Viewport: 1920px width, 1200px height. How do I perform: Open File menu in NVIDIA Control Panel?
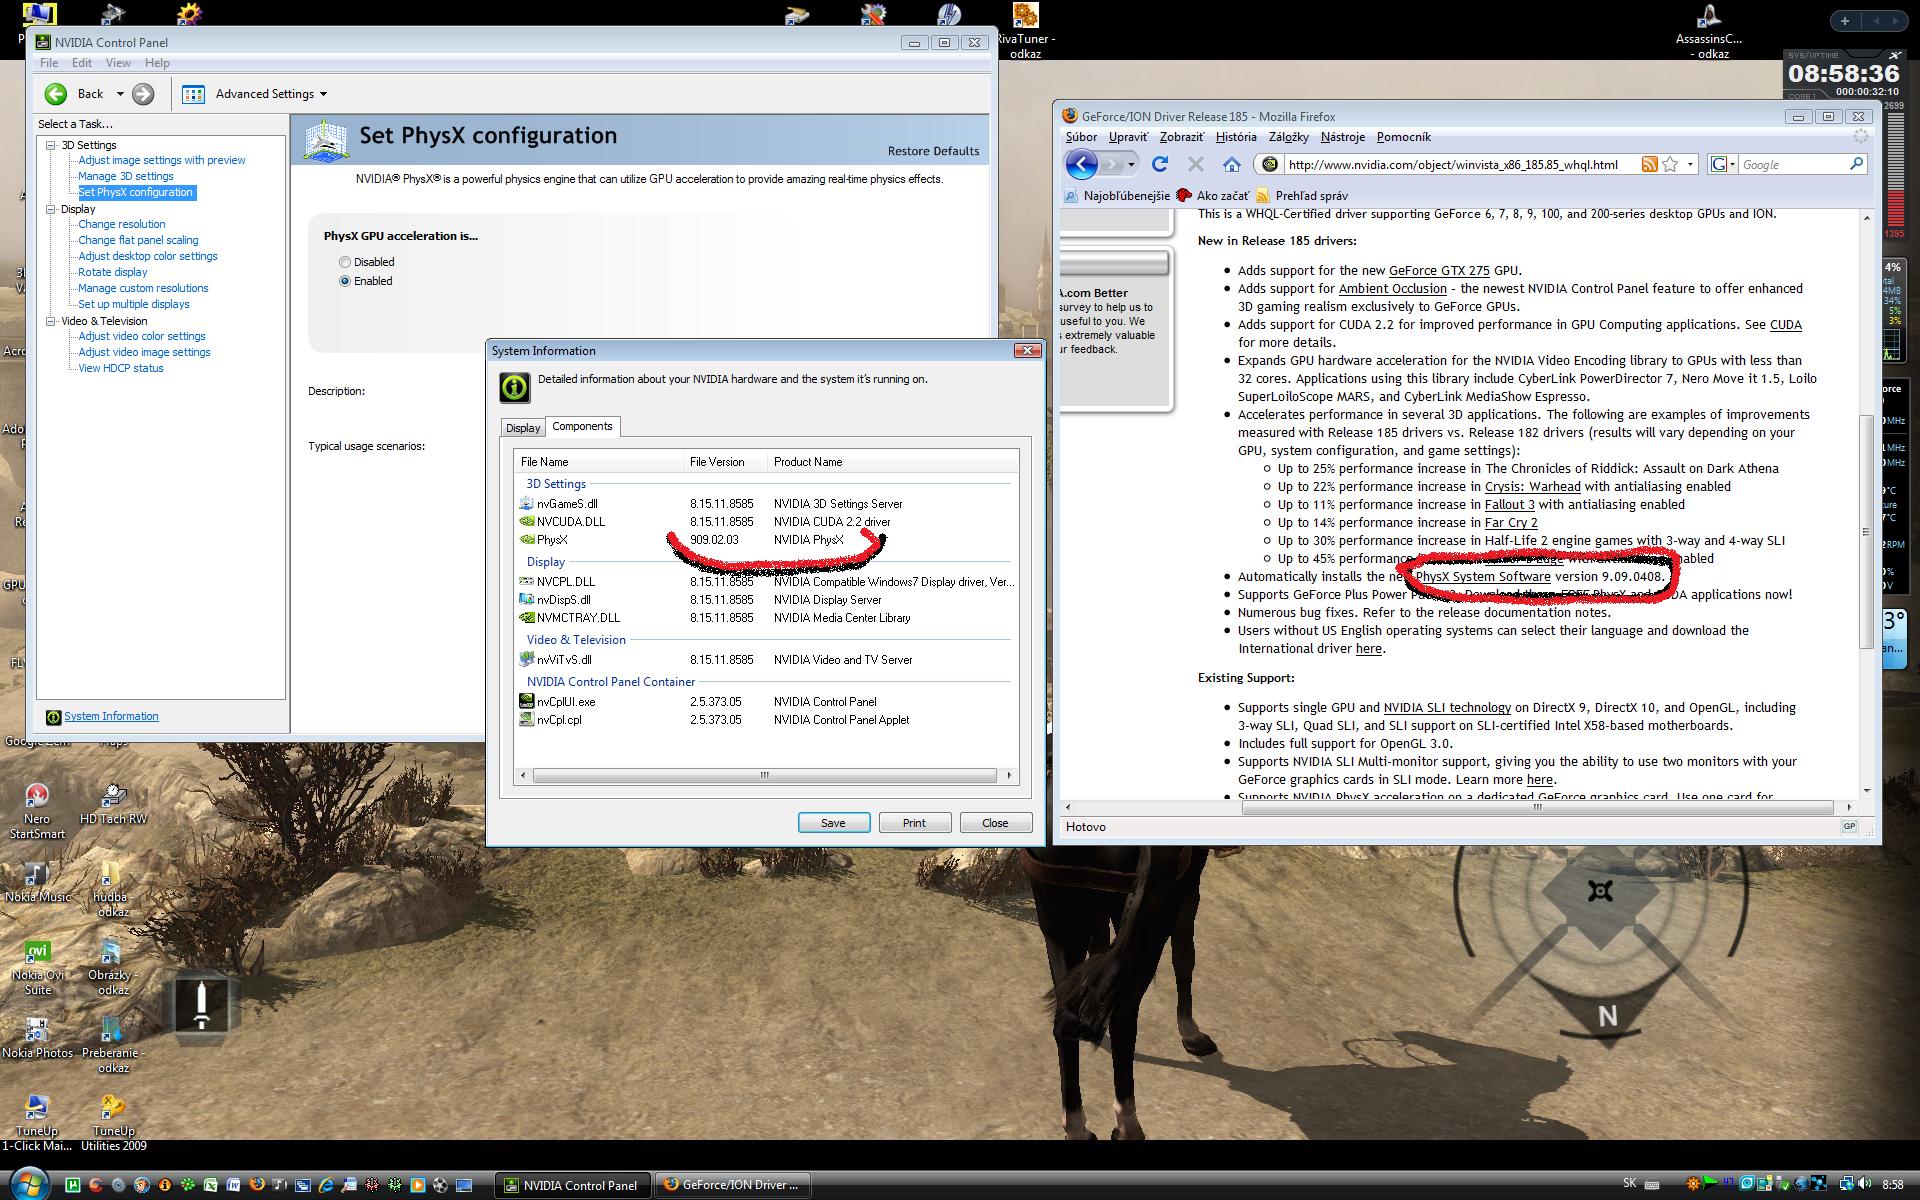(49, 63)
